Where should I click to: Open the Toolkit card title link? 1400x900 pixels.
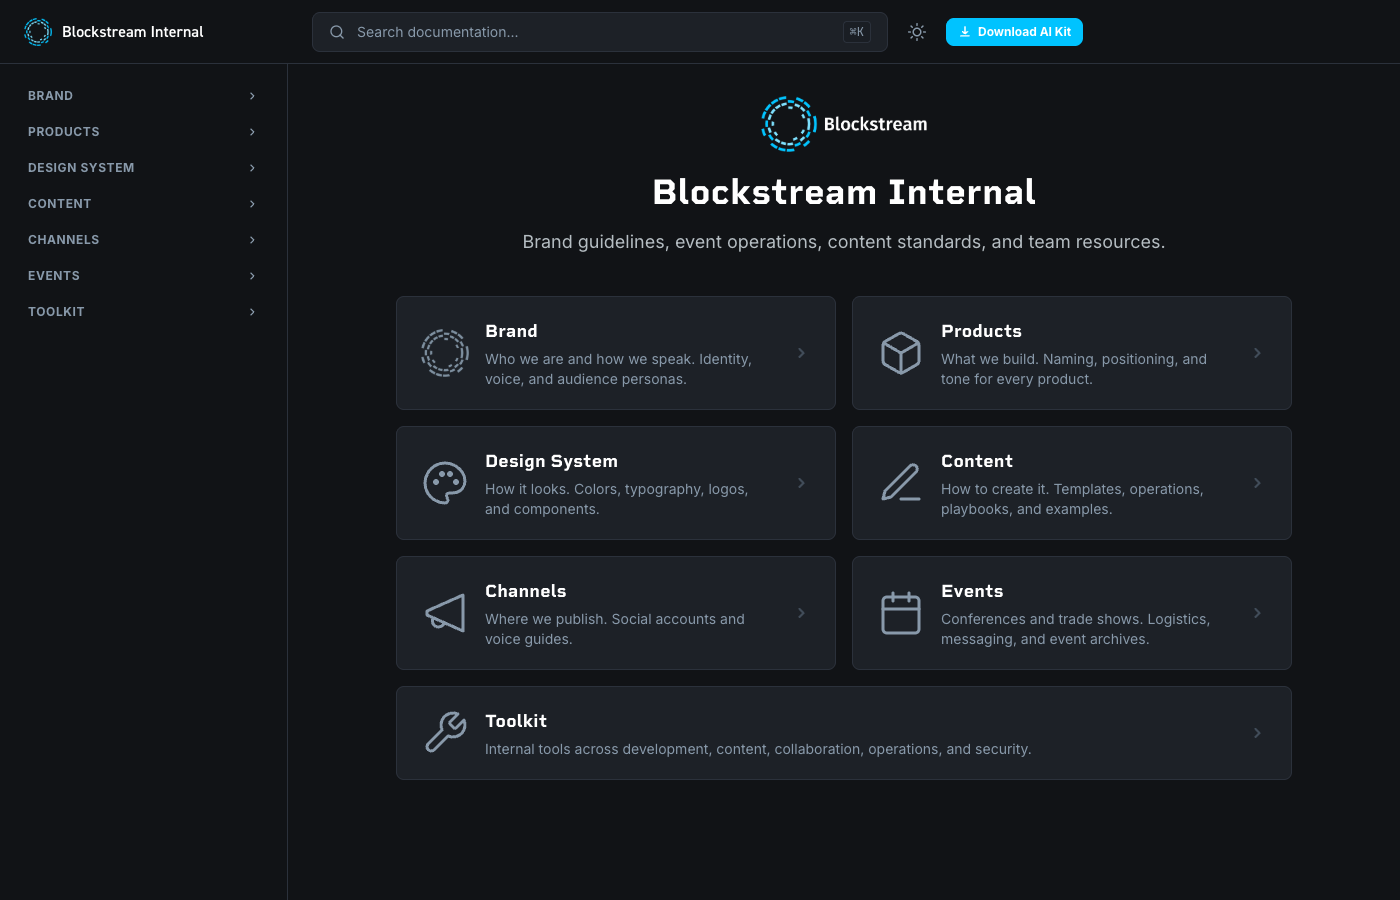click(516, 721)
